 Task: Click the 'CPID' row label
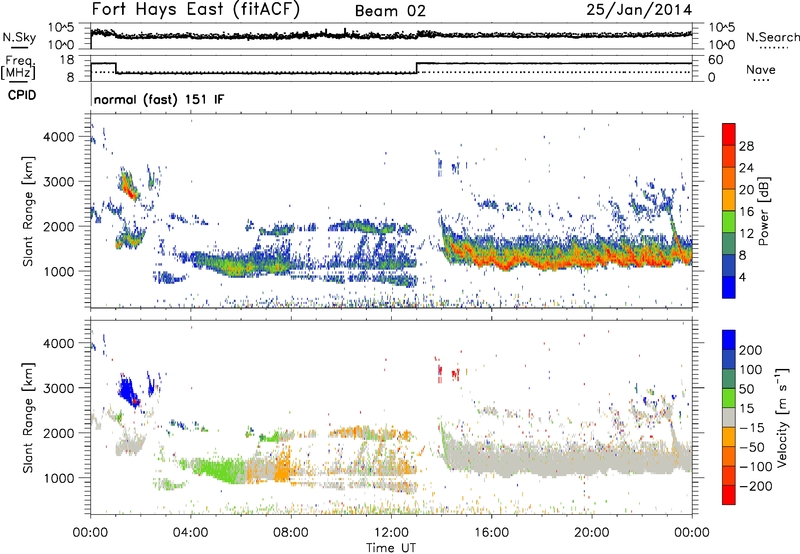22,95
